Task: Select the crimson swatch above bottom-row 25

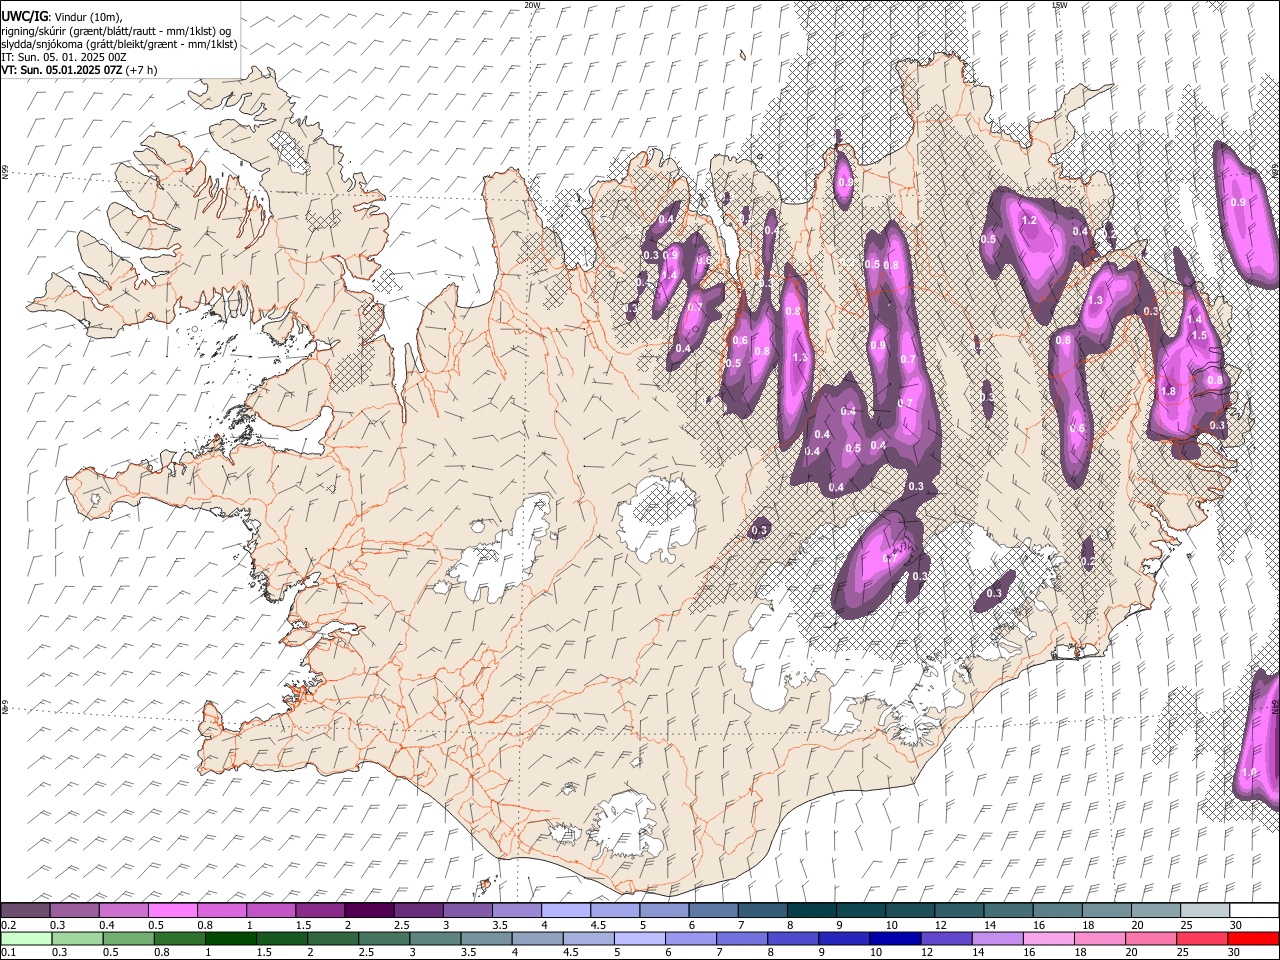Action: [1203, 938]
